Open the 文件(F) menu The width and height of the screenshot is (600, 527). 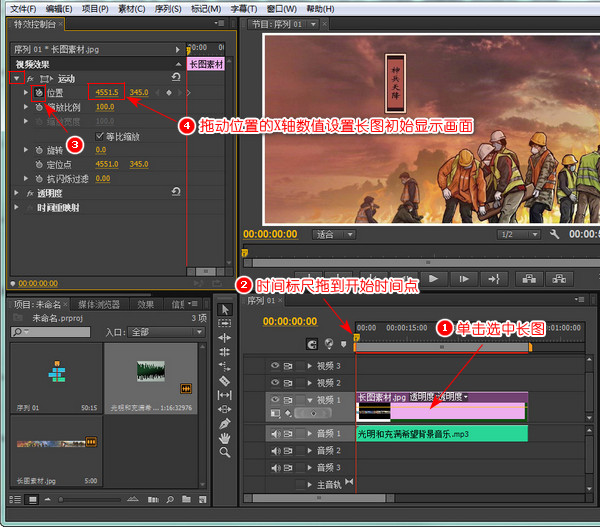[23, 8]
